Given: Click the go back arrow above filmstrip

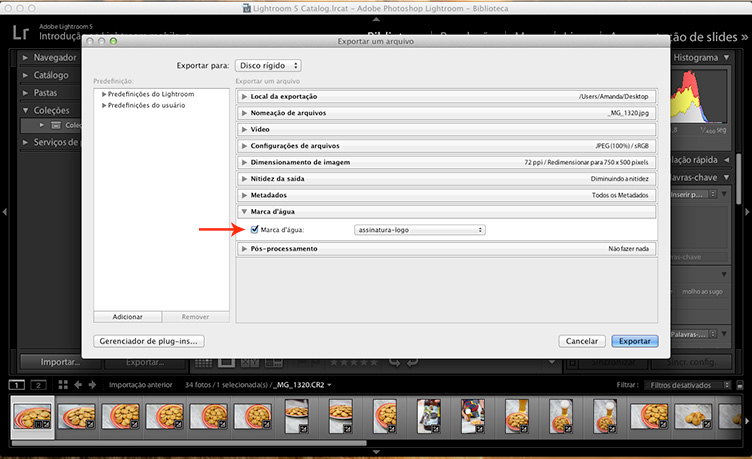Looking at the screenshot, I should 79,385.
